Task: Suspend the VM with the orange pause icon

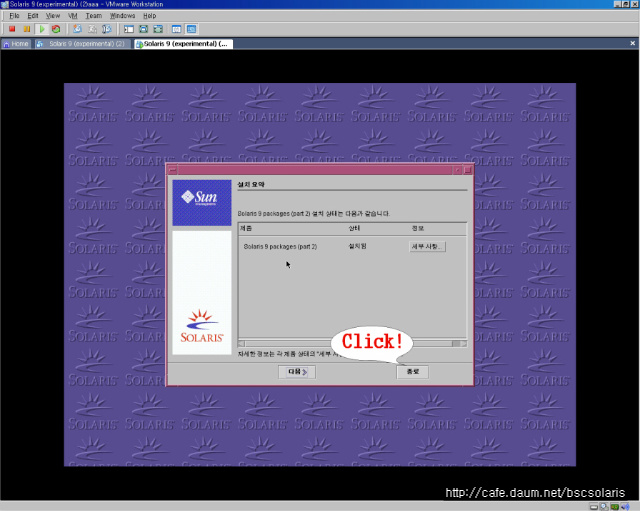Action: click(x=27, y=29)
